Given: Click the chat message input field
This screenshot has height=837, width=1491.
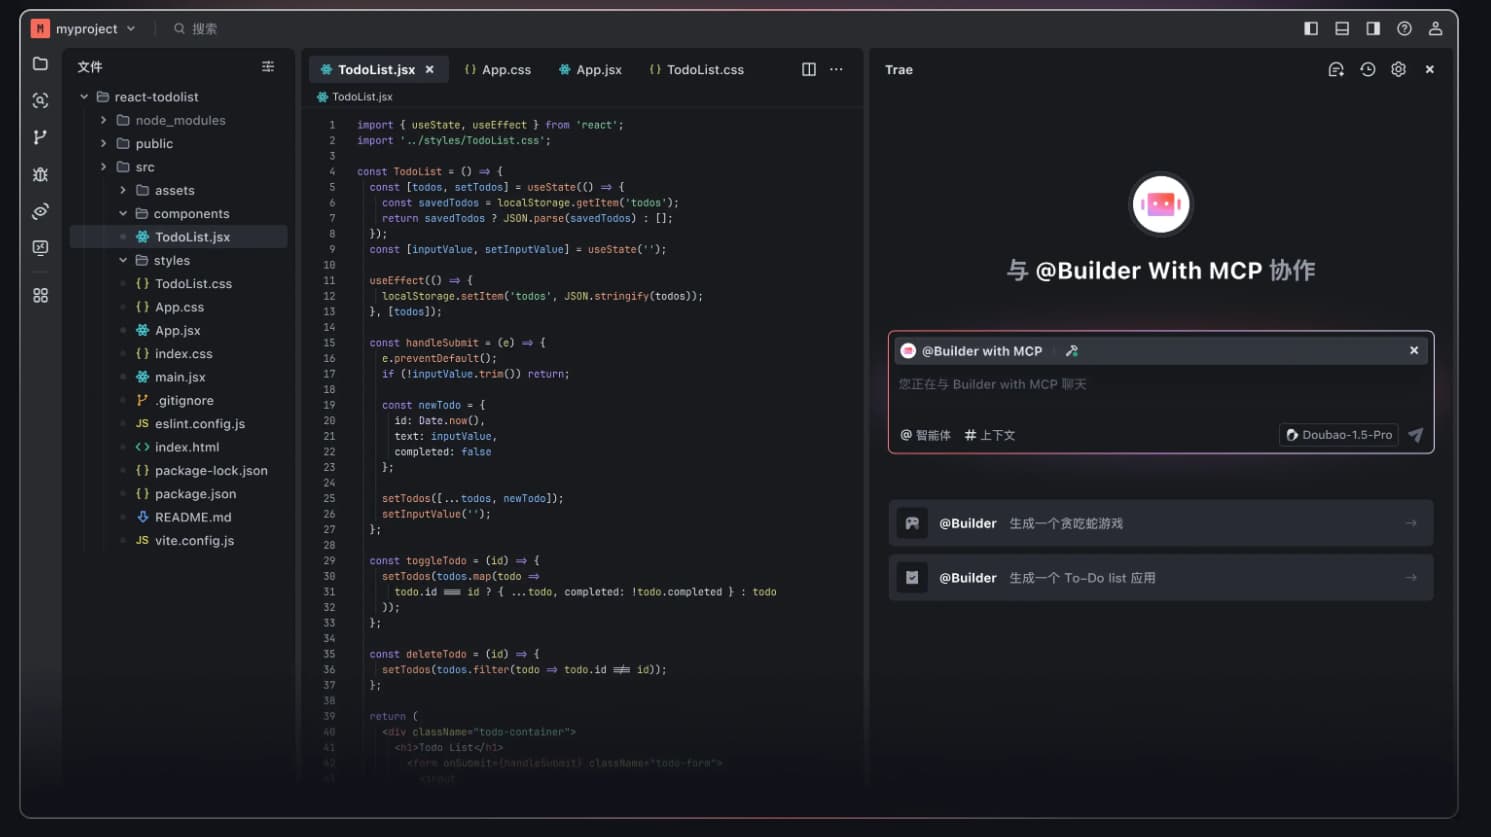Looking at the screenshot, I should click(x=1160, y=384).
